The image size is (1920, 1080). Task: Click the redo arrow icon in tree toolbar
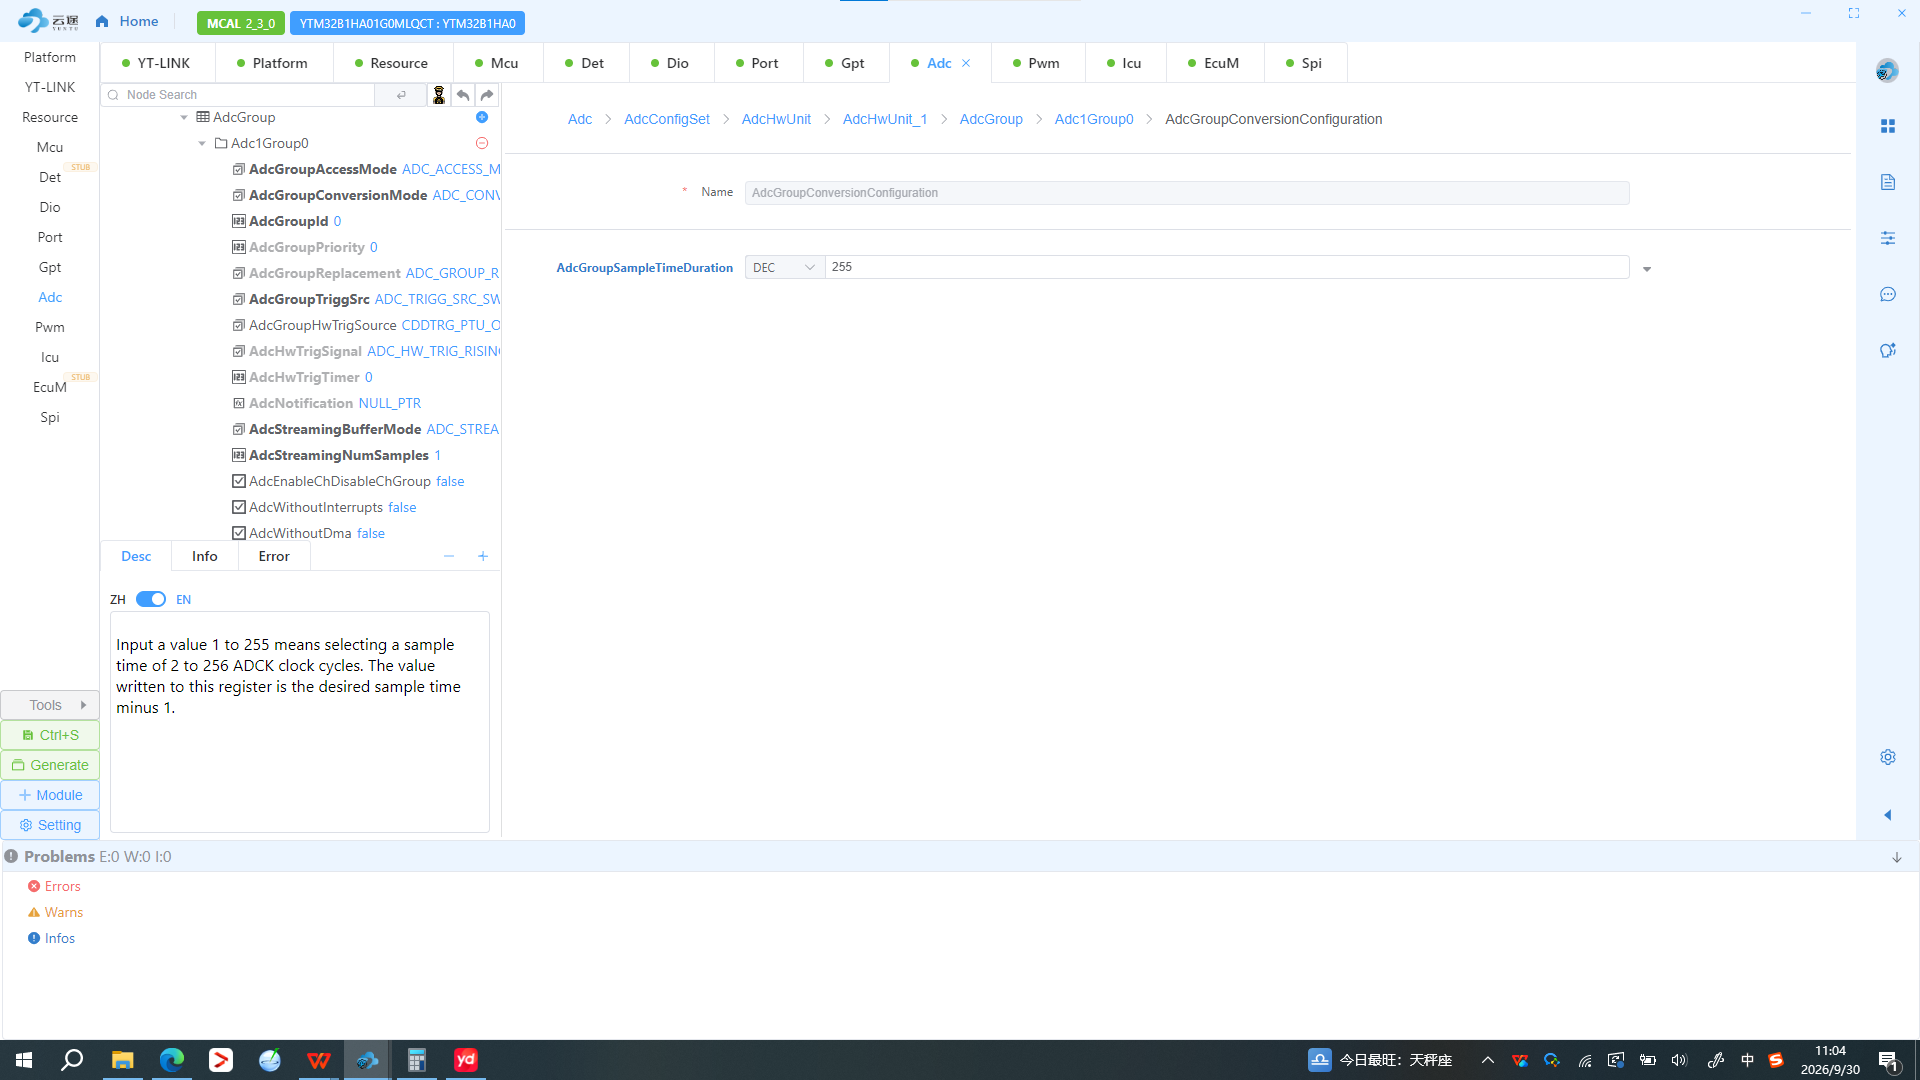tap(487, 95)
